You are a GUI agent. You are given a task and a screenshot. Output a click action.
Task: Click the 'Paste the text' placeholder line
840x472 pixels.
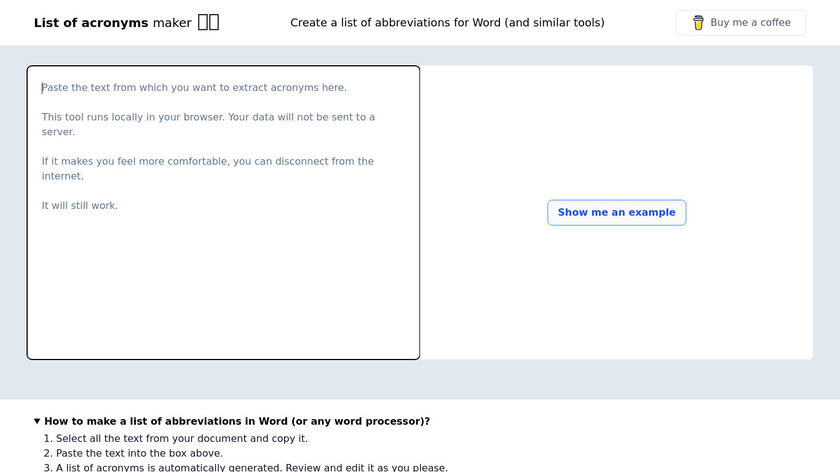tap(194, 88)
